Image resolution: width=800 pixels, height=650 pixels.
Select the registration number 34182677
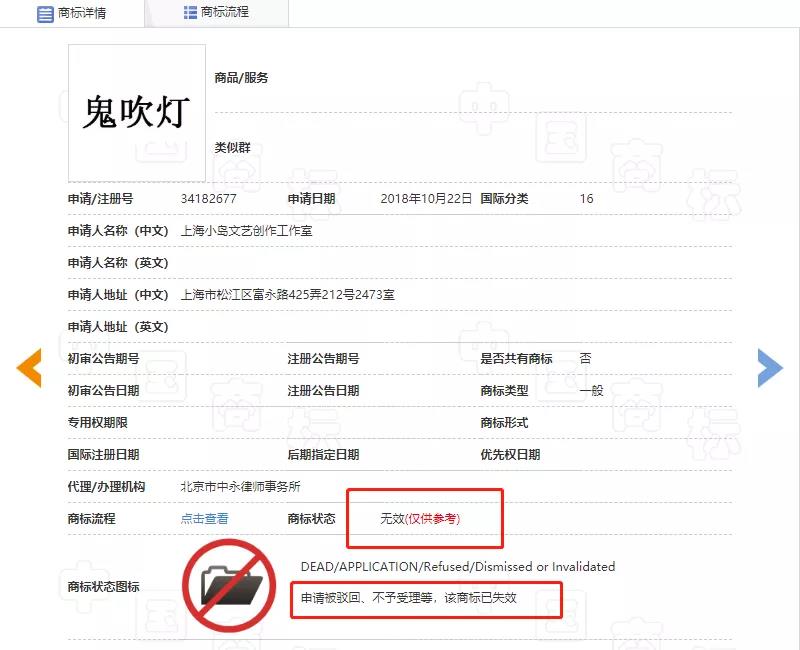pyautogui.click(x=208, y=198)
